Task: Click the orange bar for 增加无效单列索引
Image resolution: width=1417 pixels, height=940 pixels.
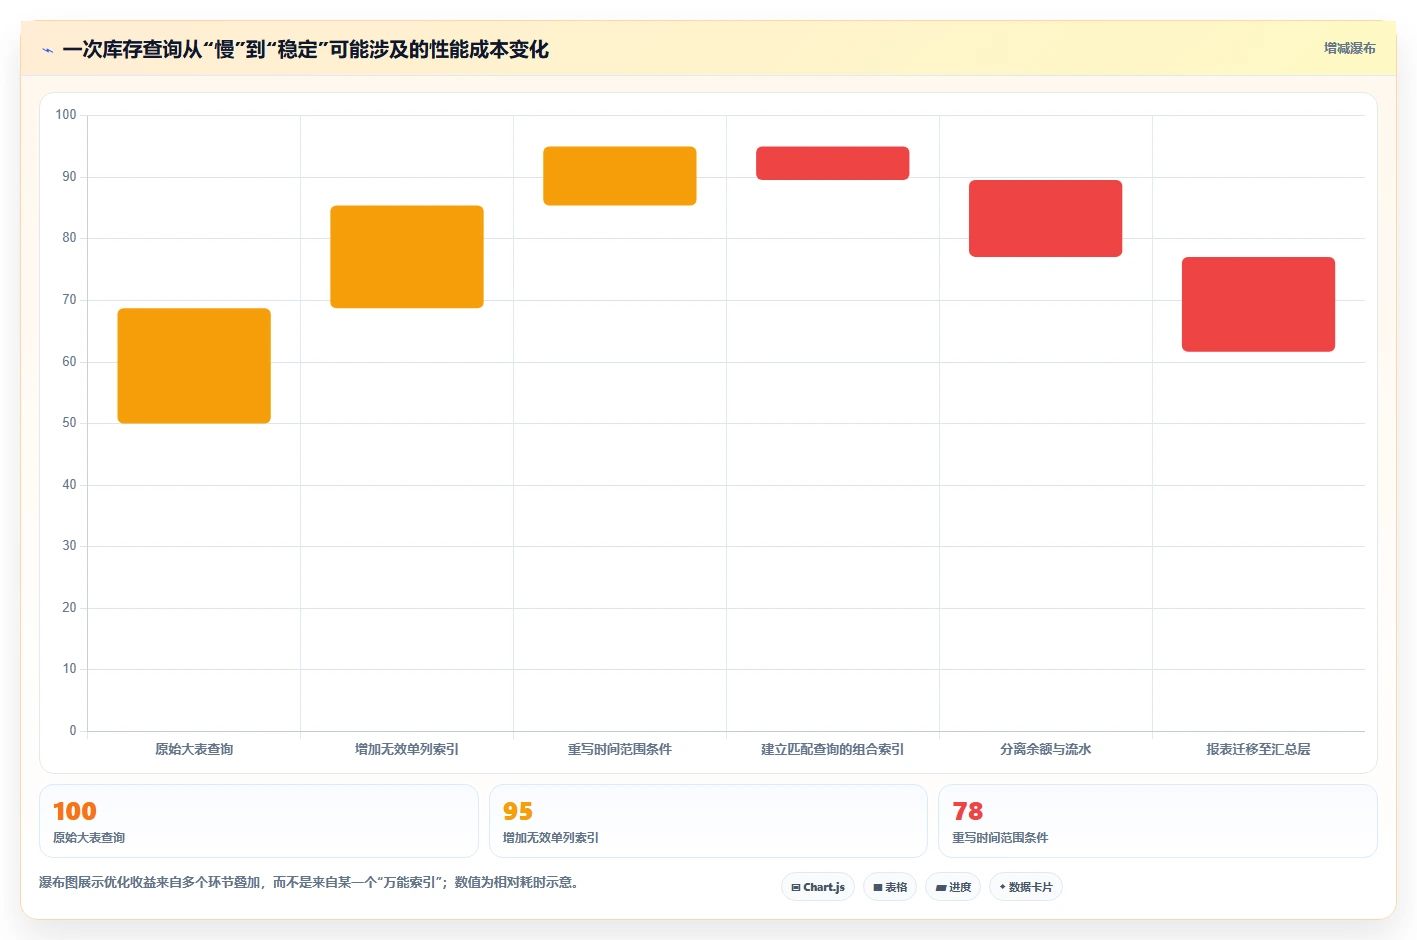Action: pos(407,257)
